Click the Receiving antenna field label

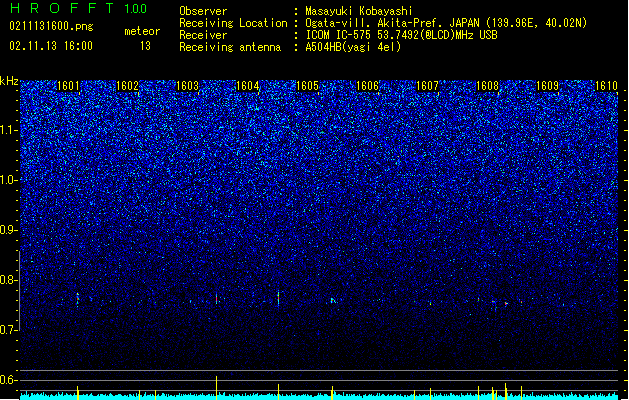coord(230,47)
